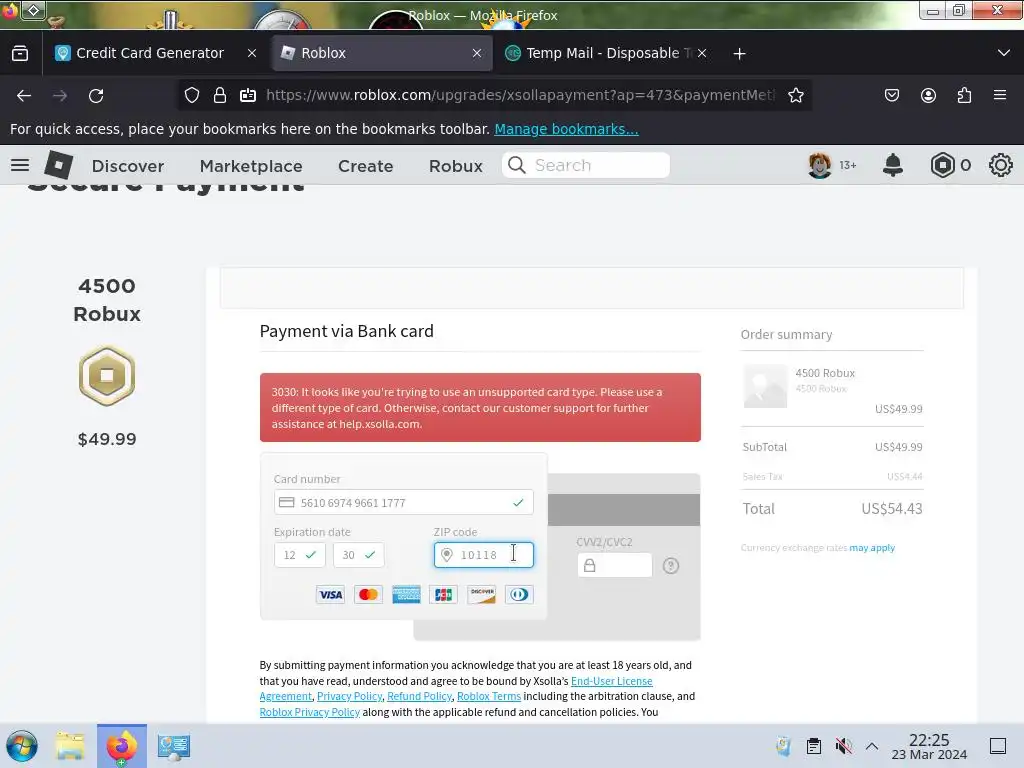This screenshot has width=1024, height=768.
Task: Show site security padlock info
Action: click(x=220, y=95)
